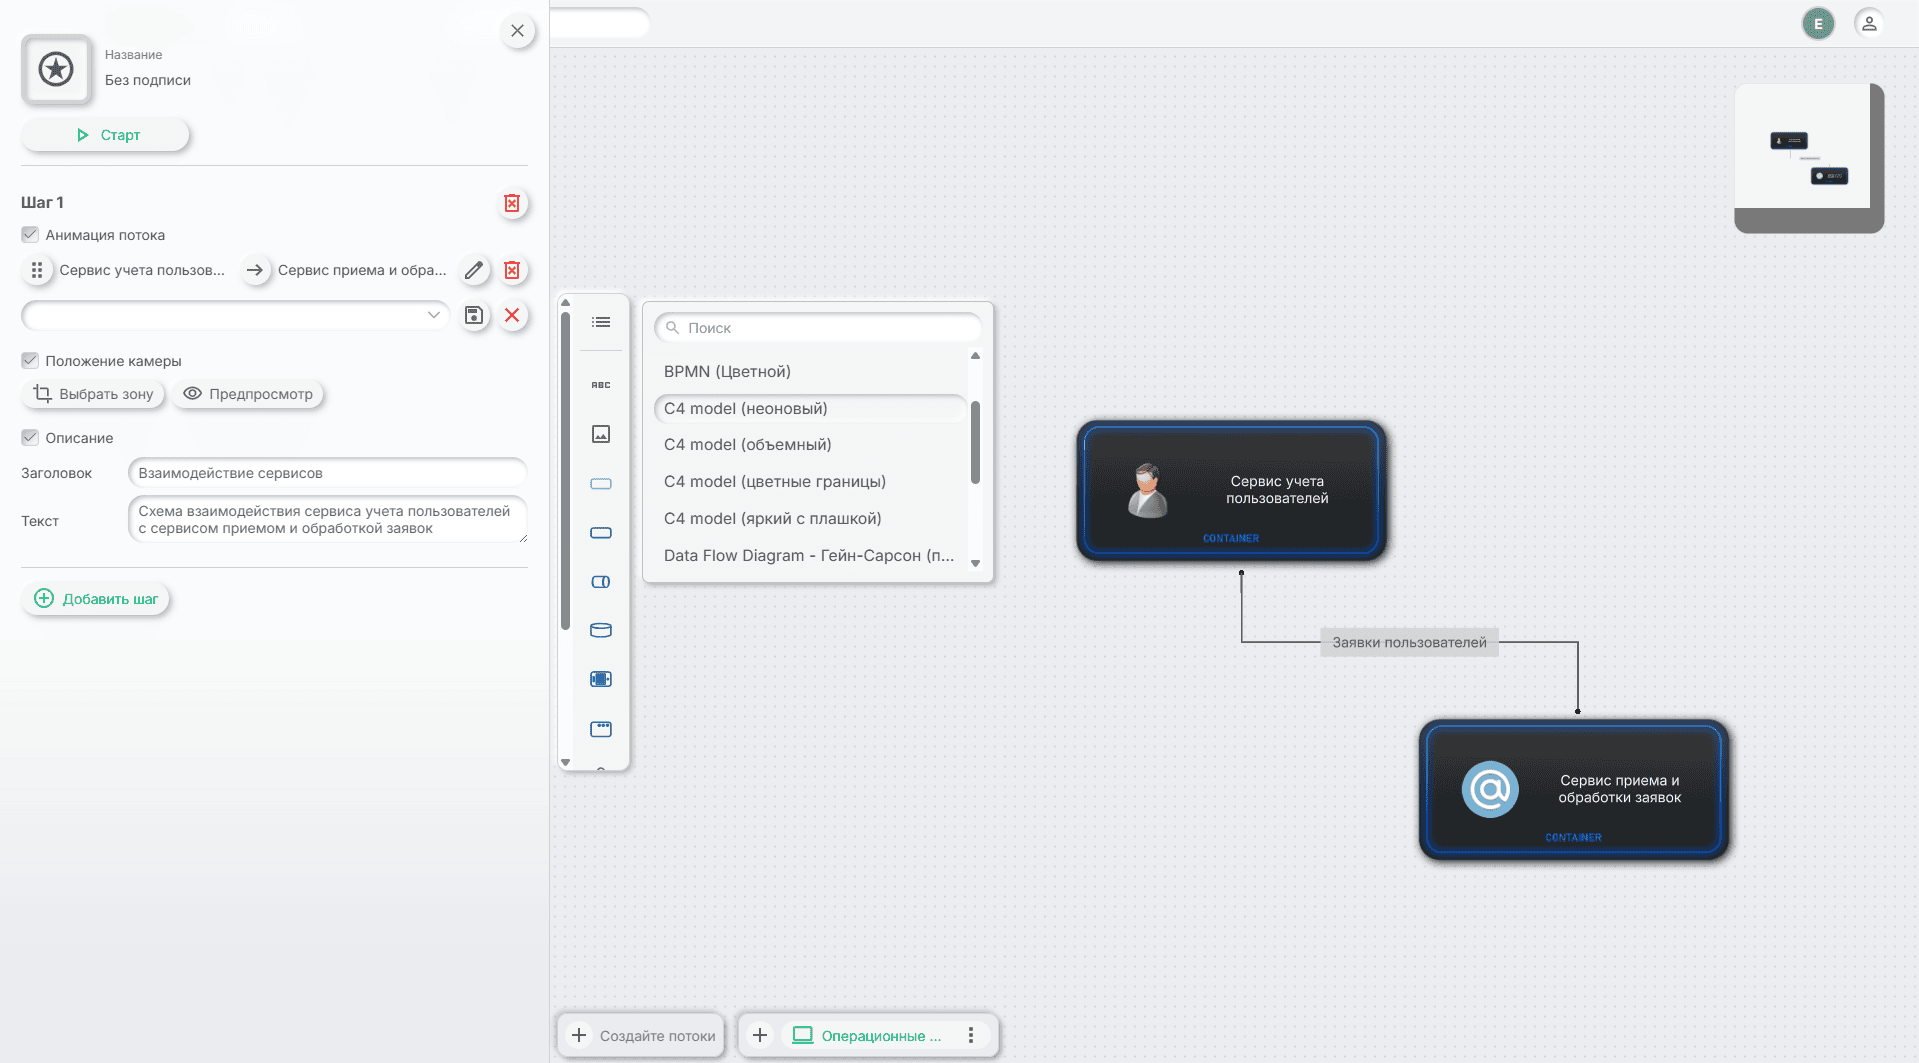Pick the ABC text shape tool
This screenshot has width=1919, height=1063.
[x=601, y=385]
